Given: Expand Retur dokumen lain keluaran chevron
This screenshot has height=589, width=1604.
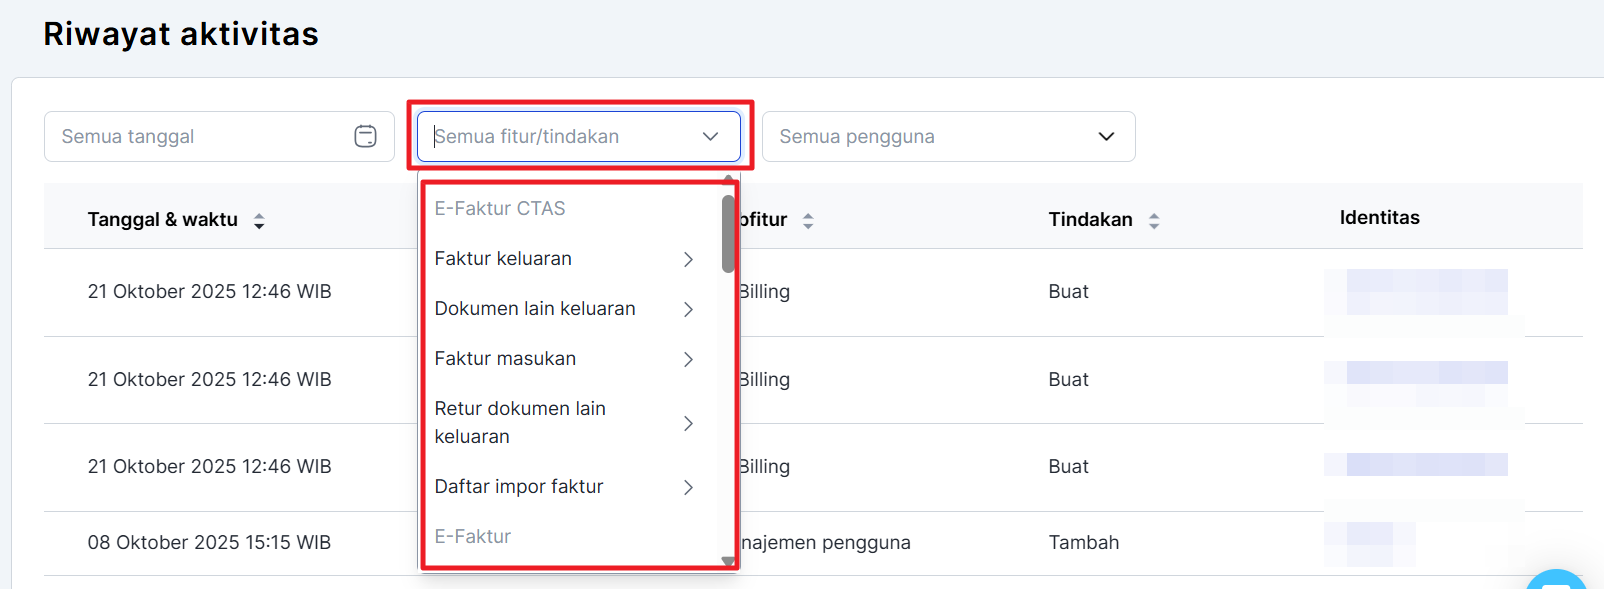Looking at the screenshot, I should point(688,424).
